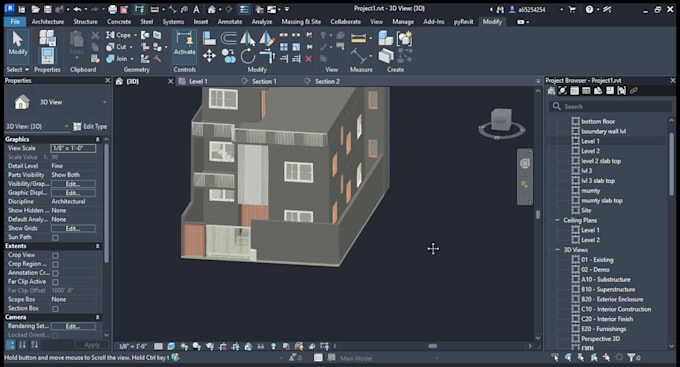Screen dimensions: 680x367
Task: Click the drawing area vertical scrollbar thumb
Action: click(x=538, y=215)
